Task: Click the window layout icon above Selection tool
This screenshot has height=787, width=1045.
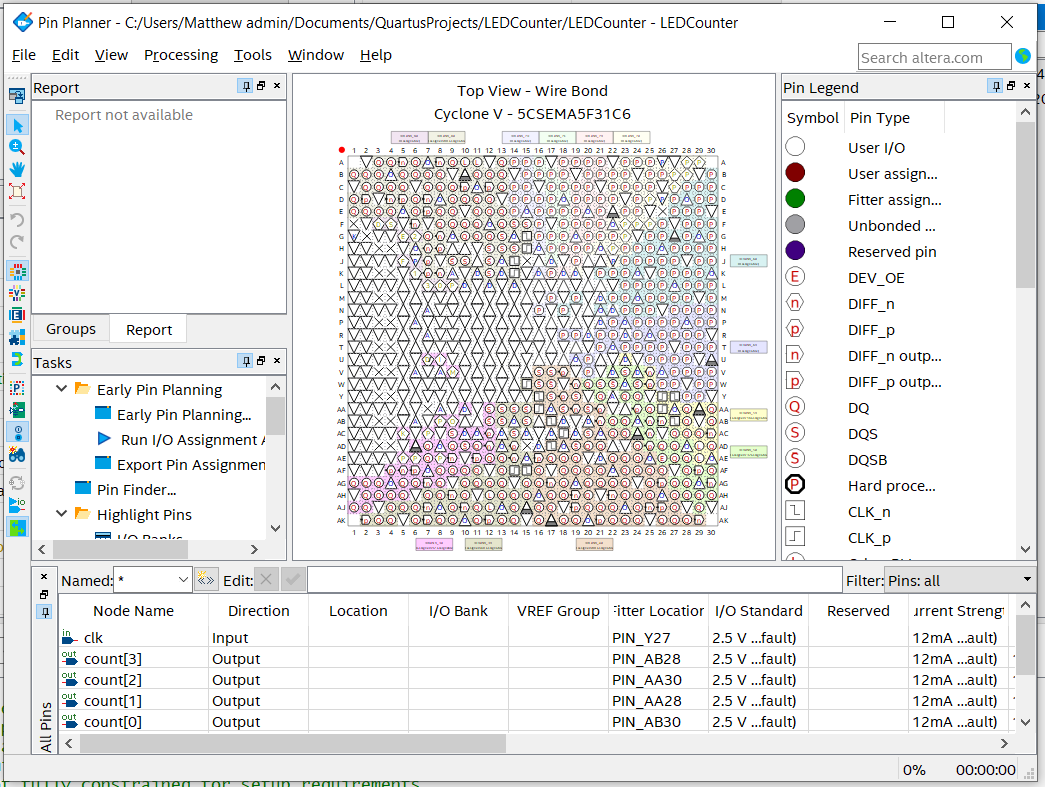Action: (17, 96)
